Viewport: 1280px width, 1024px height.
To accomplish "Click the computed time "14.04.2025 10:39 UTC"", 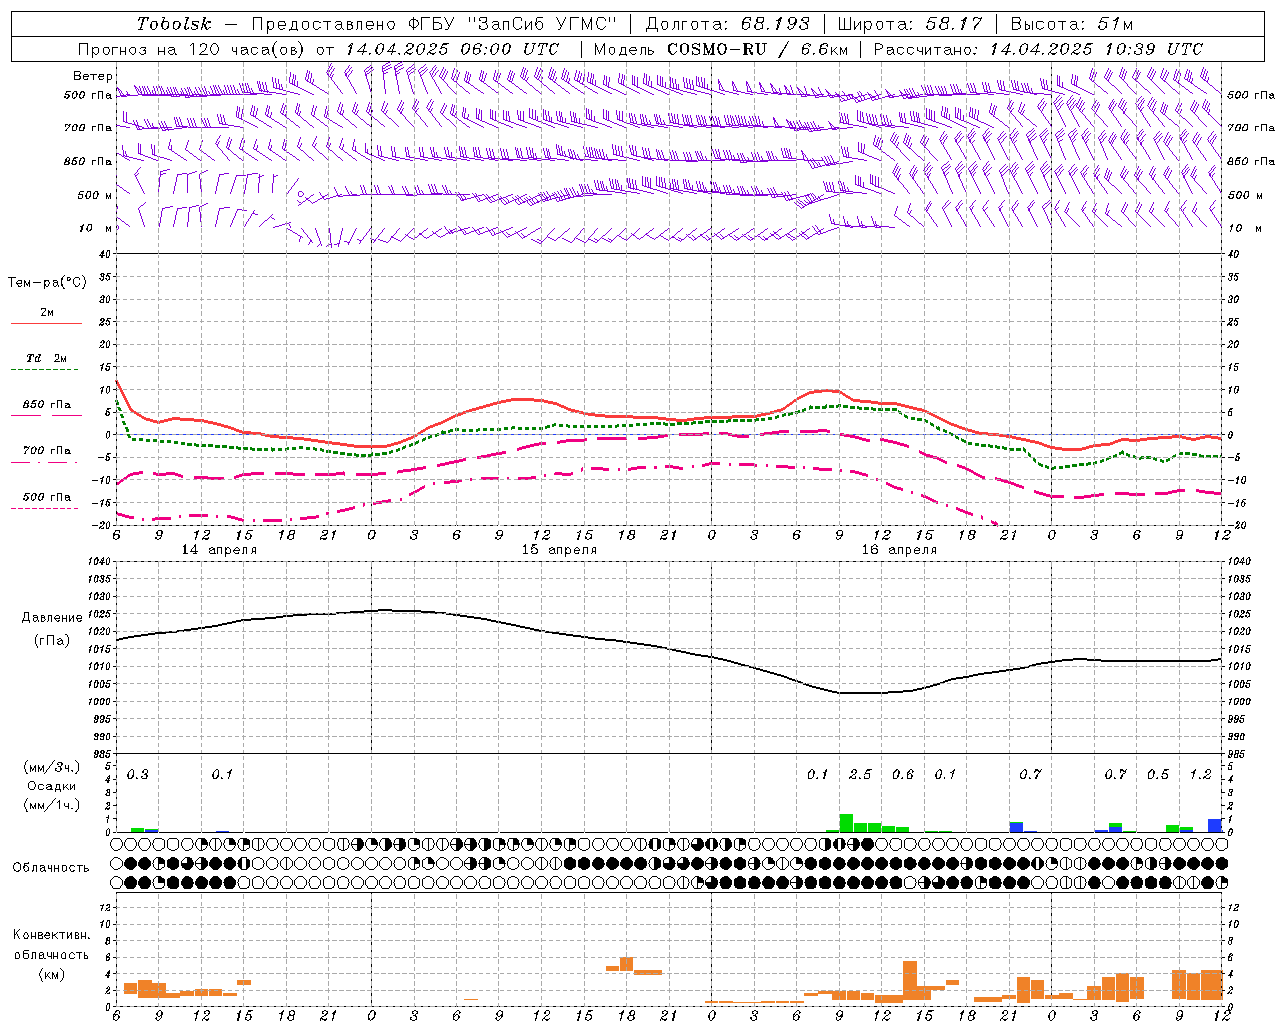I will tap(1096, 49).
